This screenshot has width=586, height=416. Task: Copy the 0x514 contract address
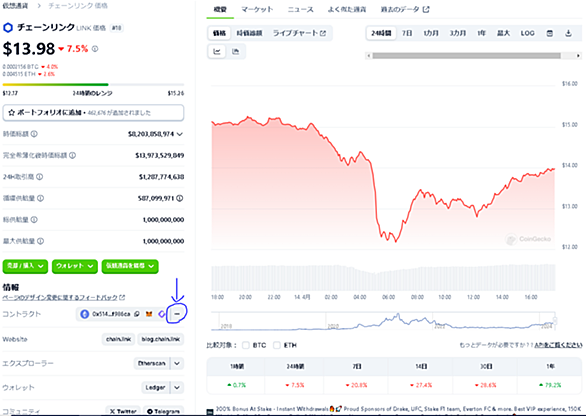(x=137, y=314)
